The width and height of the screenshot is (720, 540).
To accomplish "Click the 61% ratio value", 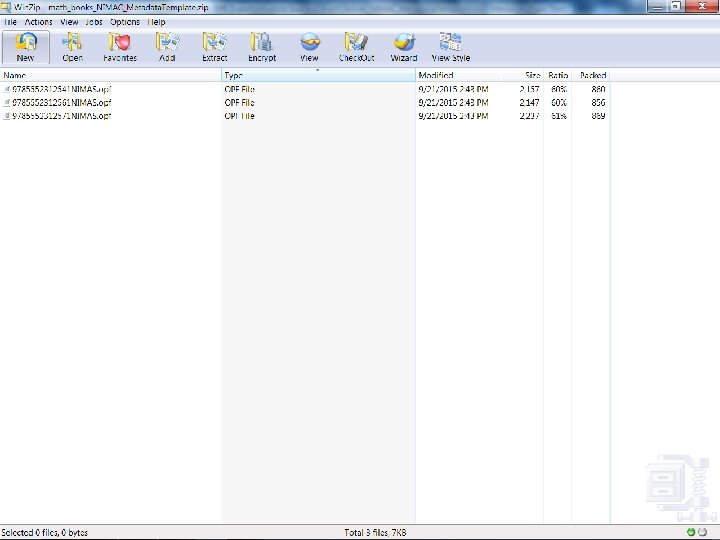I will (x=559, y=116).
